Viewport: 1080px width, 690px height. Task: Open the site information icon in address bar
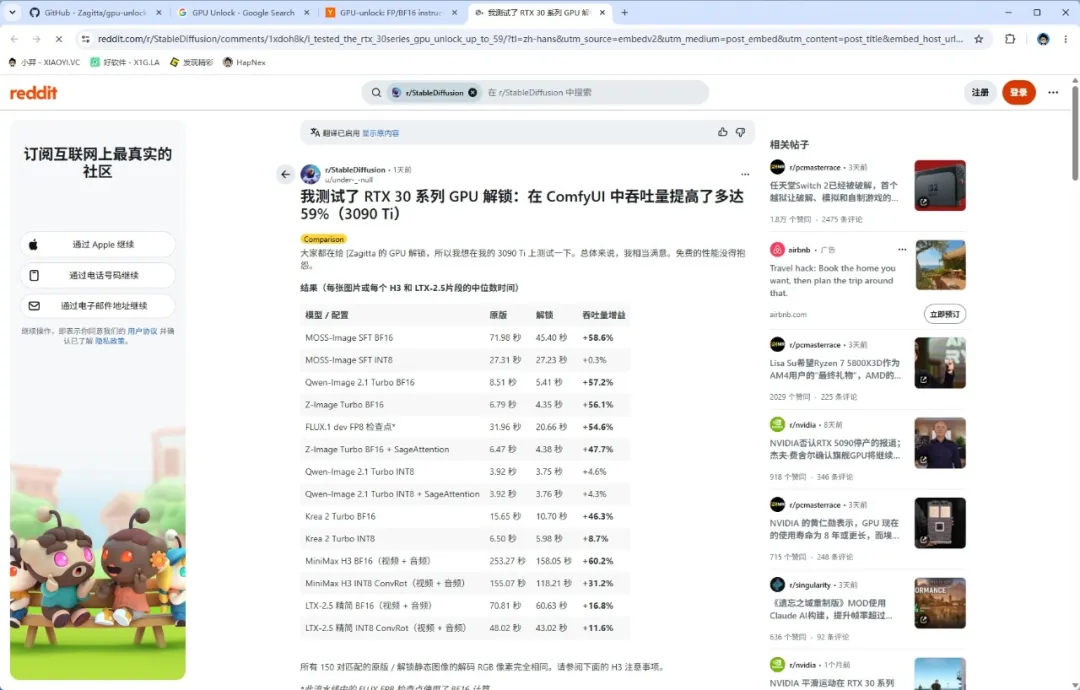point(85,39)
